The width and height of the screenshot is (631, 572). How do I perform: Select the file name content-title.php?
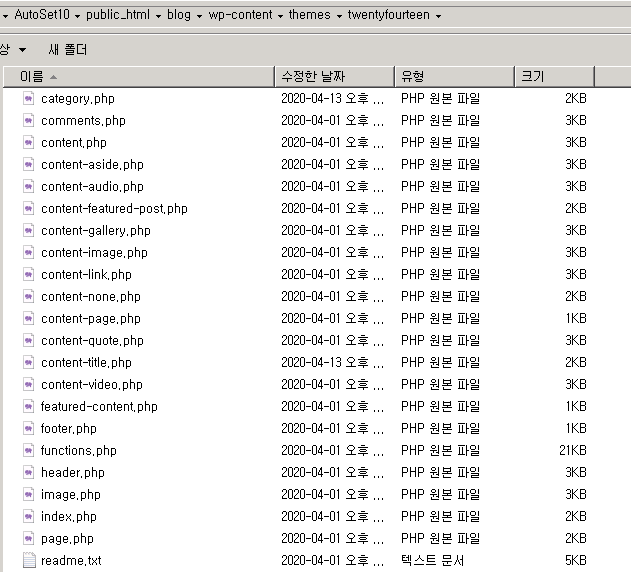point(86,363)
